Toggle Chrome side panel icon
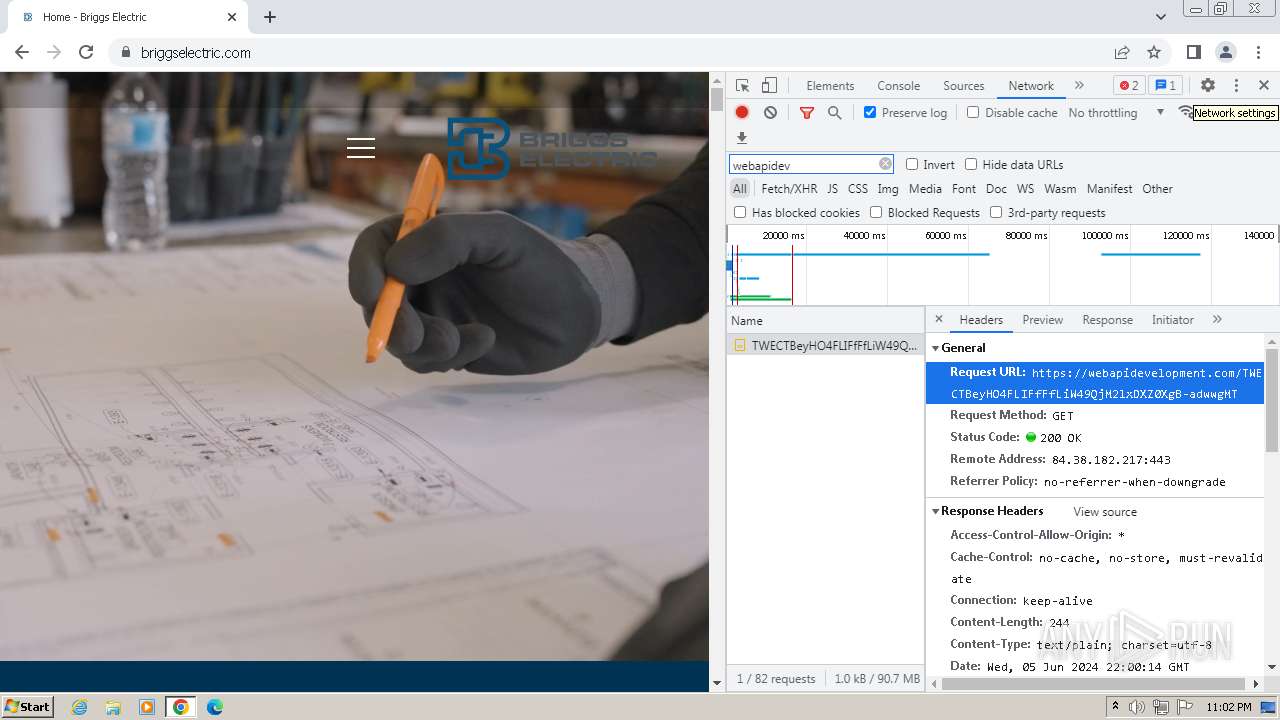 coord(1193,52)
